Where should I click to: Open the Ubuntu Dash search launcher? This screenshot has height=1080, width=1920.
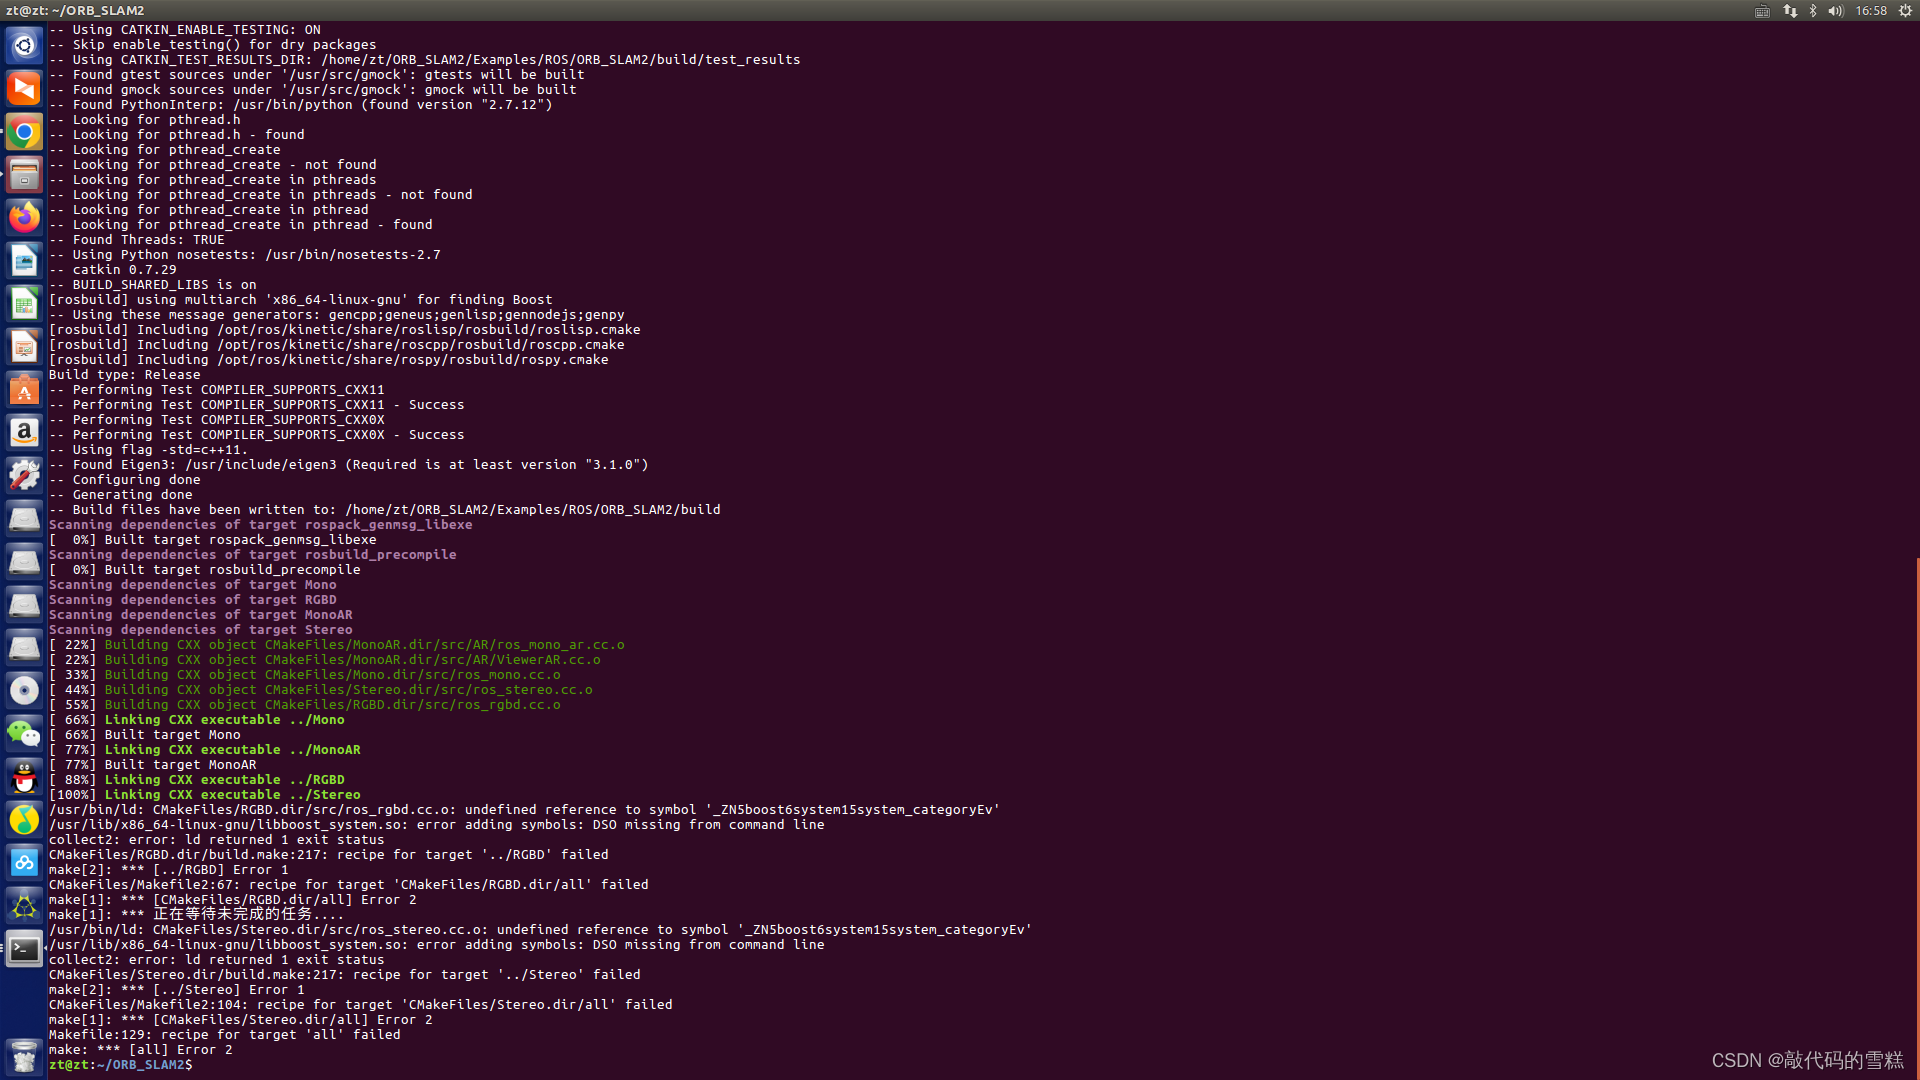tap(24, 46)
